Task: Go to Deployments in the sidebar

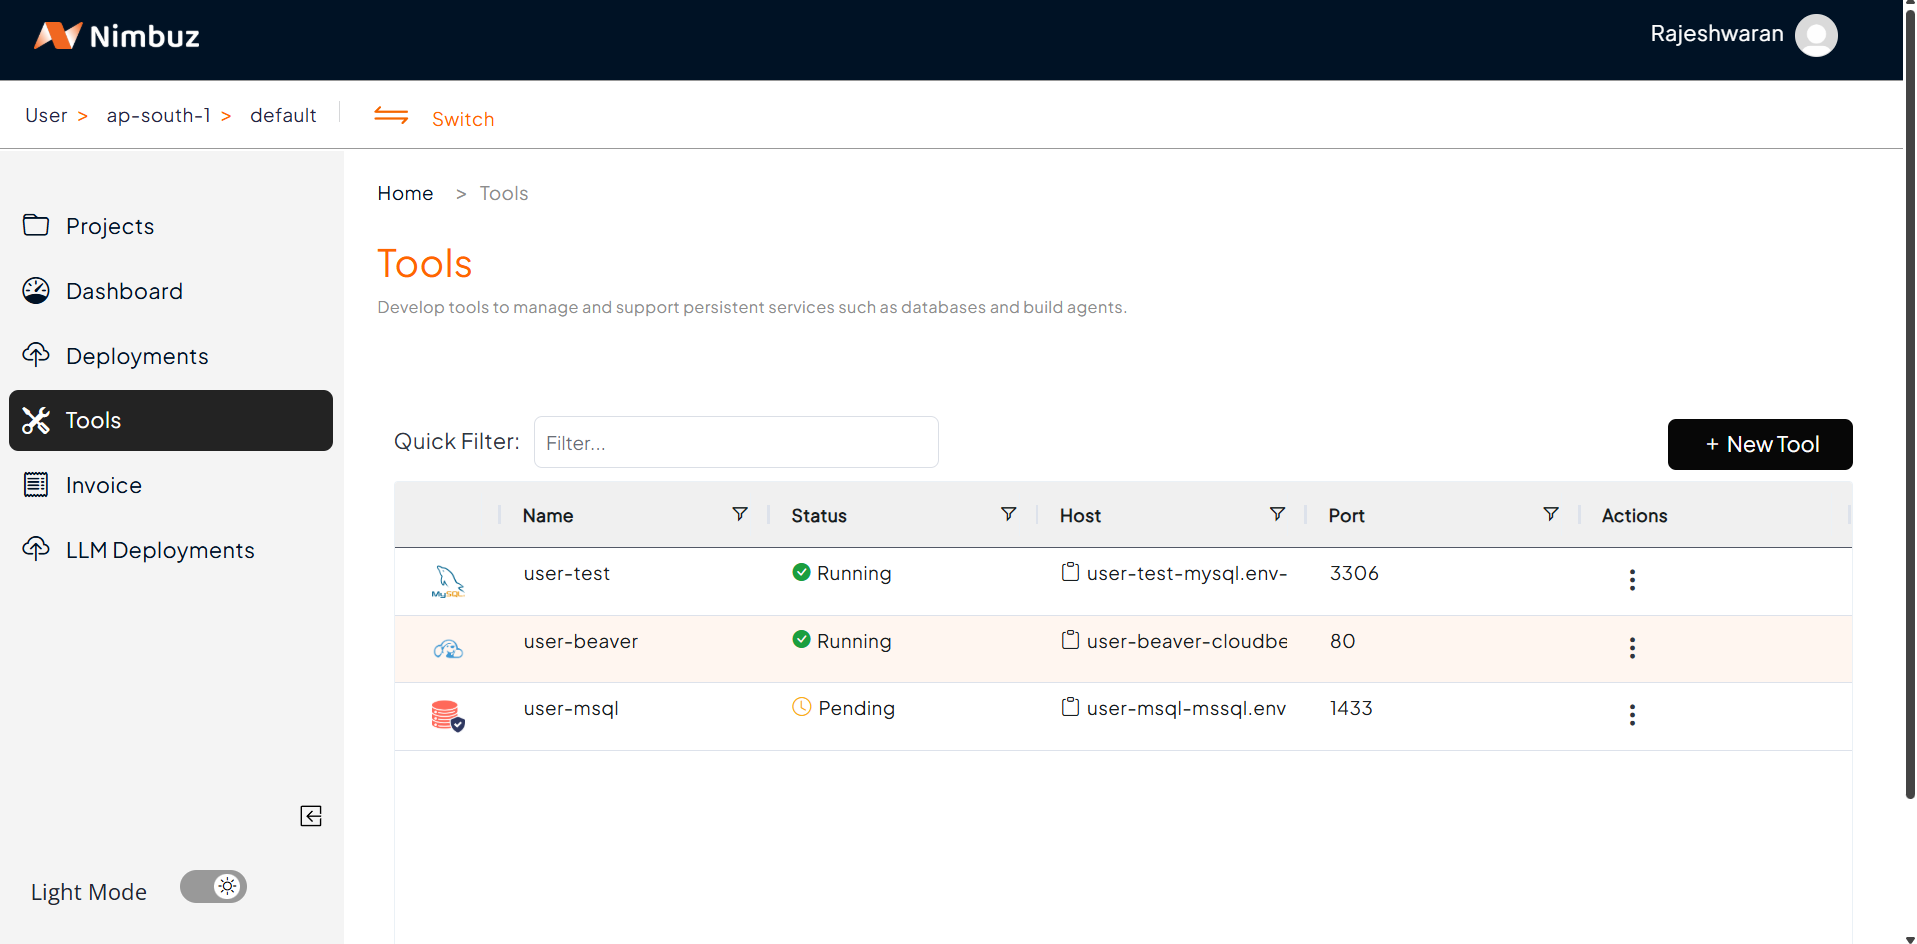Action: pos(137,356)
